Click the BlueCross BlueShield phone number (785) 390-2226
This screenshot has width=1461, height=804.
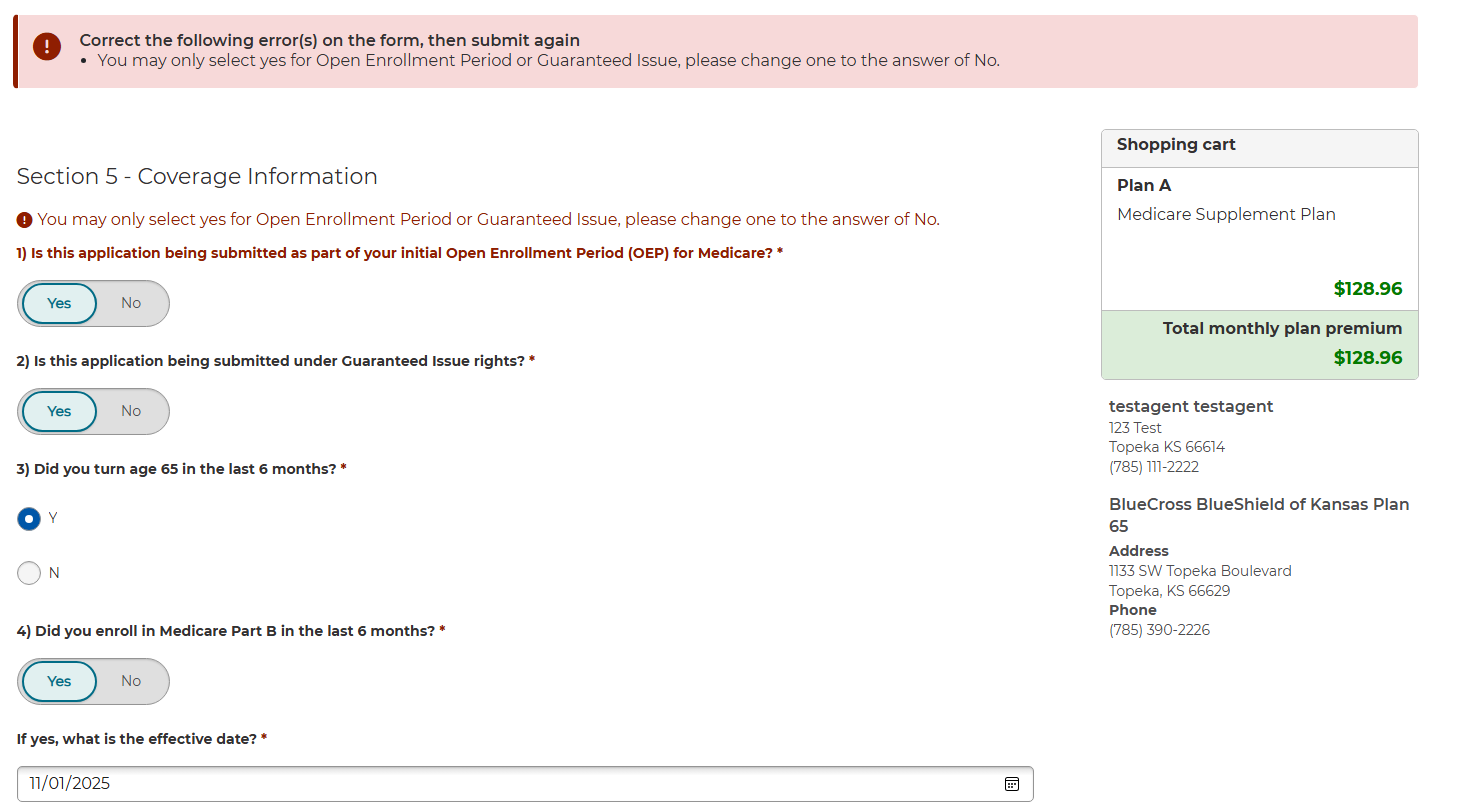[x=1159, y=630]
